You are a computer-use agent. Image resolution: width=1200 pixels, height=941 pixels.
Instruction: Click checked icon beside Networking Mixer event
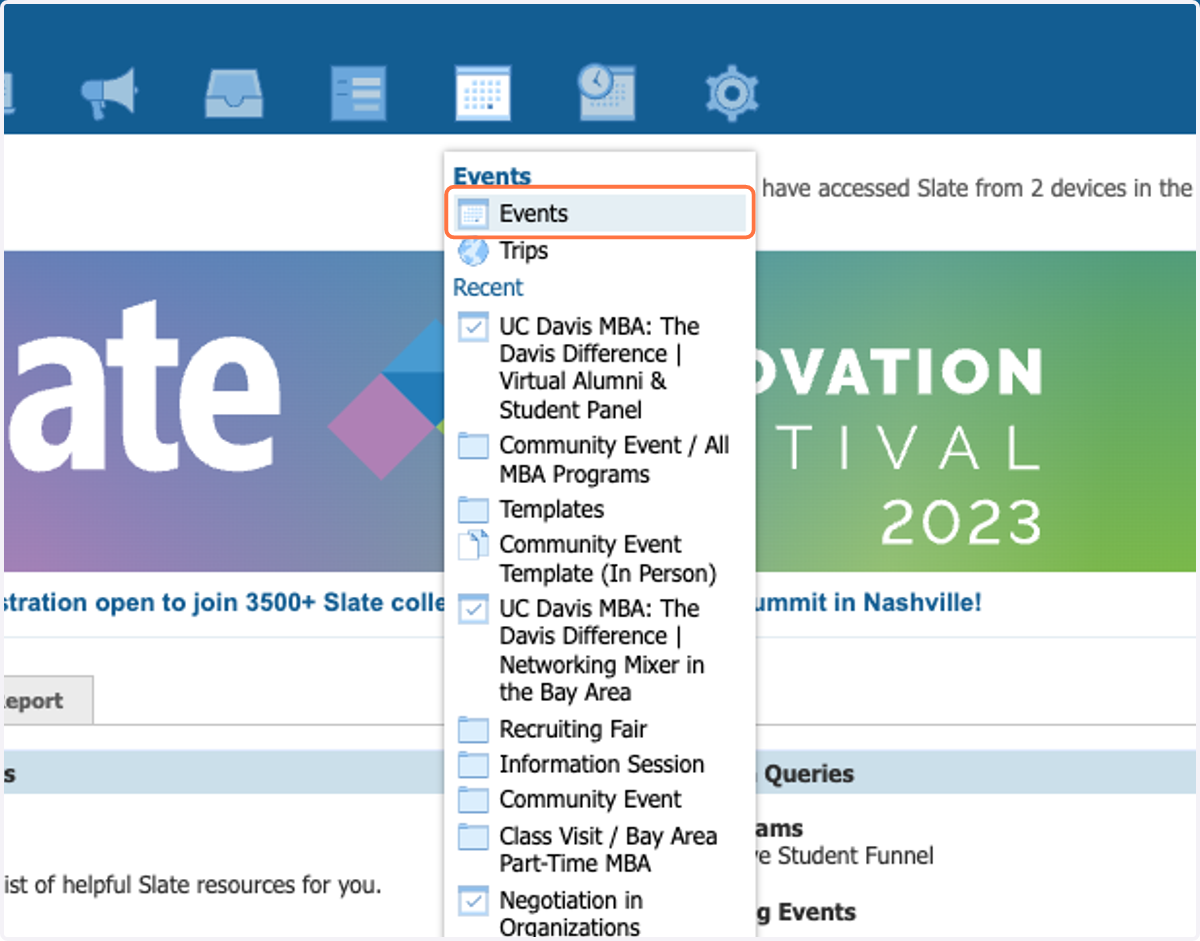click(473, 609)
